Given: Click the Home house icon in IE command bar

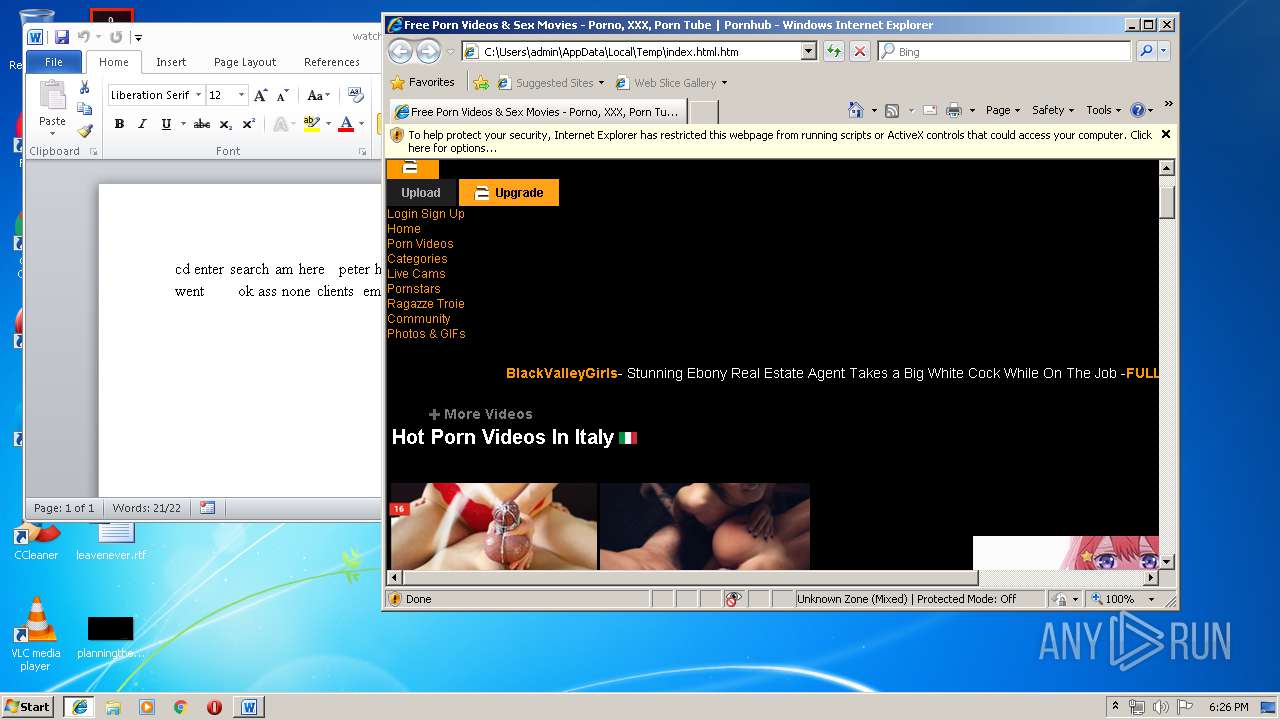Looking at the screenshot, I should pos(856,110).
